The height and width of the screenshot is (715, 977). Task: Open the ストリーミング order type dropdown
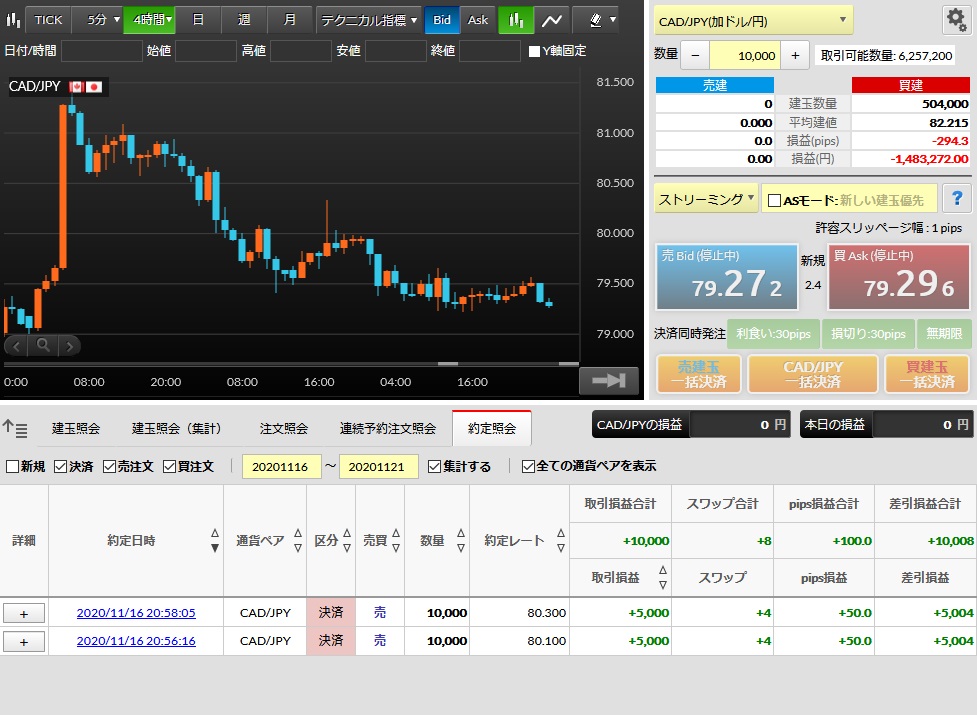click(706, 199)
